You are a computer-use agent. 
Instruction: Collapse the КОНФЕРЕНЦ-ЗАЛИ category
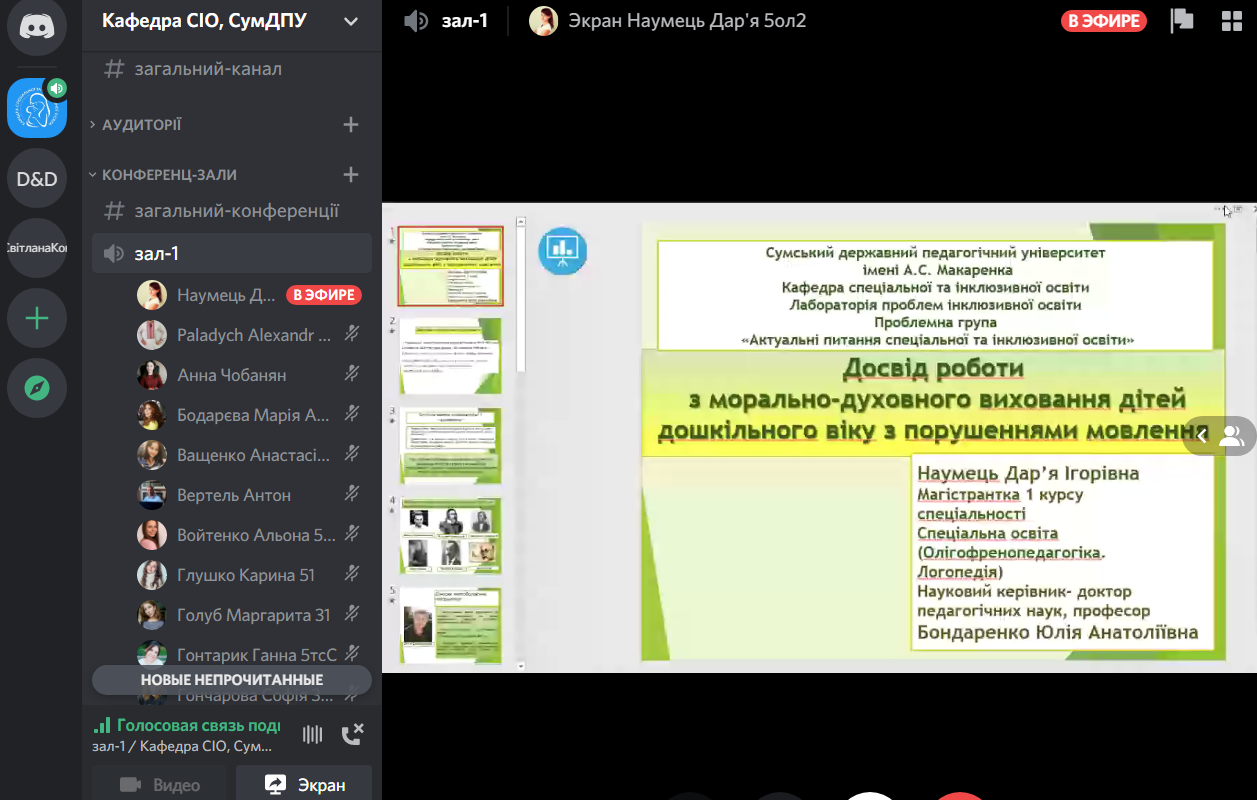pyautogui.click(x=168, y=175)
